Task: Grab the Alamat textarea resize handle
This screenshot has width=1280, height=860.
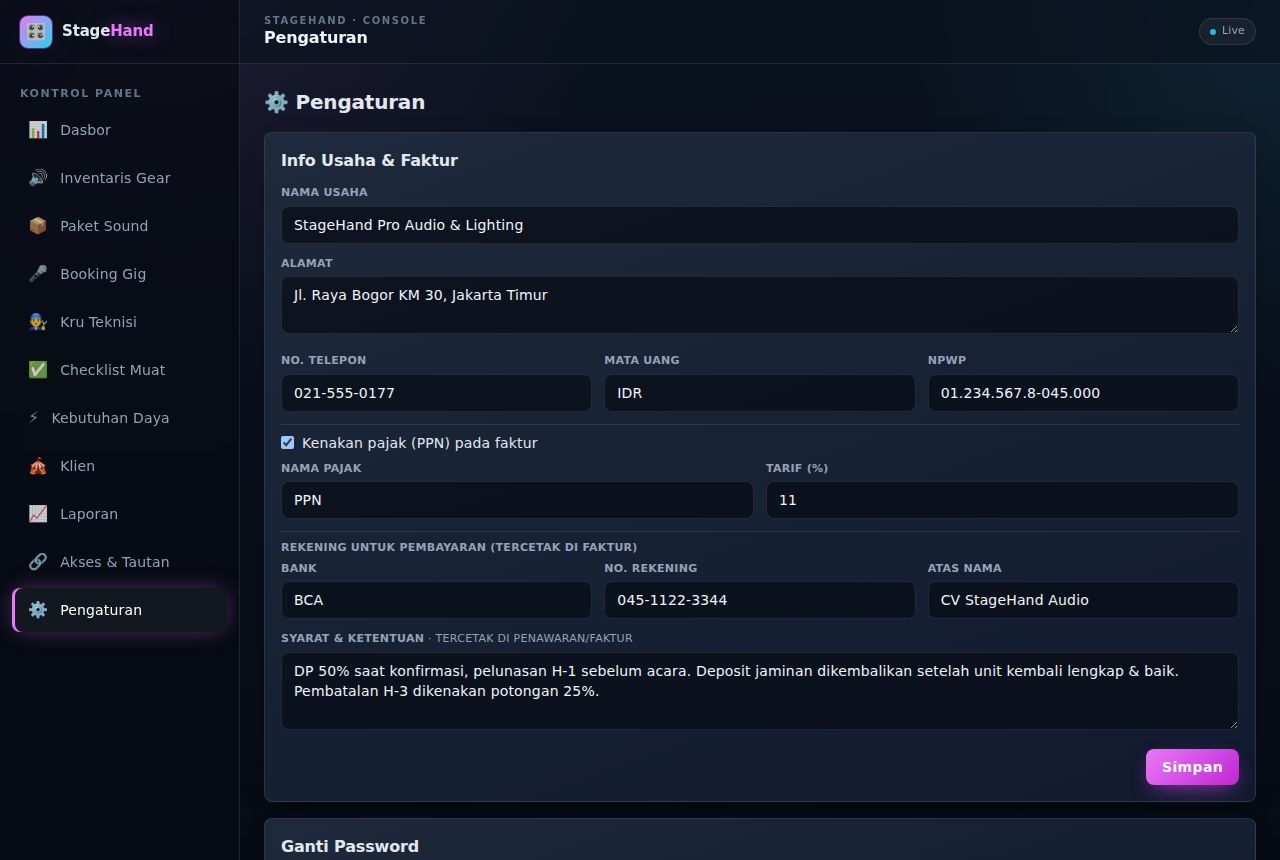Action: [x=1232, y=327]
